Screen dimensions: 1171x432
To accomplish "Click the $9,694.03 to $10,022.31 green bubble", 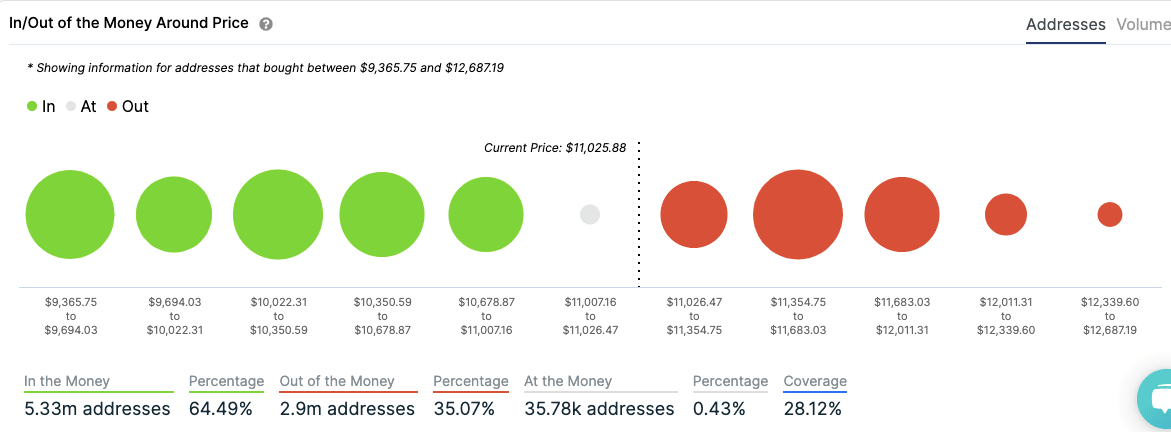I will (x=174, y=215).
